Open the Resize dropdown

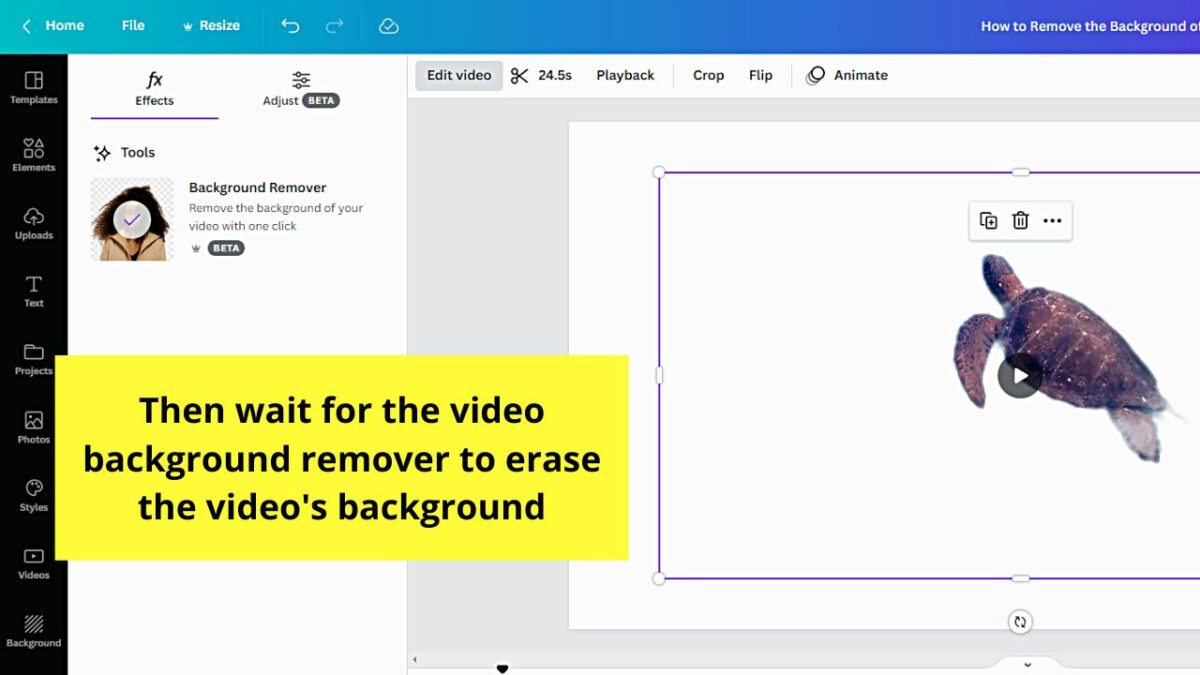click(x=211, y=26)
